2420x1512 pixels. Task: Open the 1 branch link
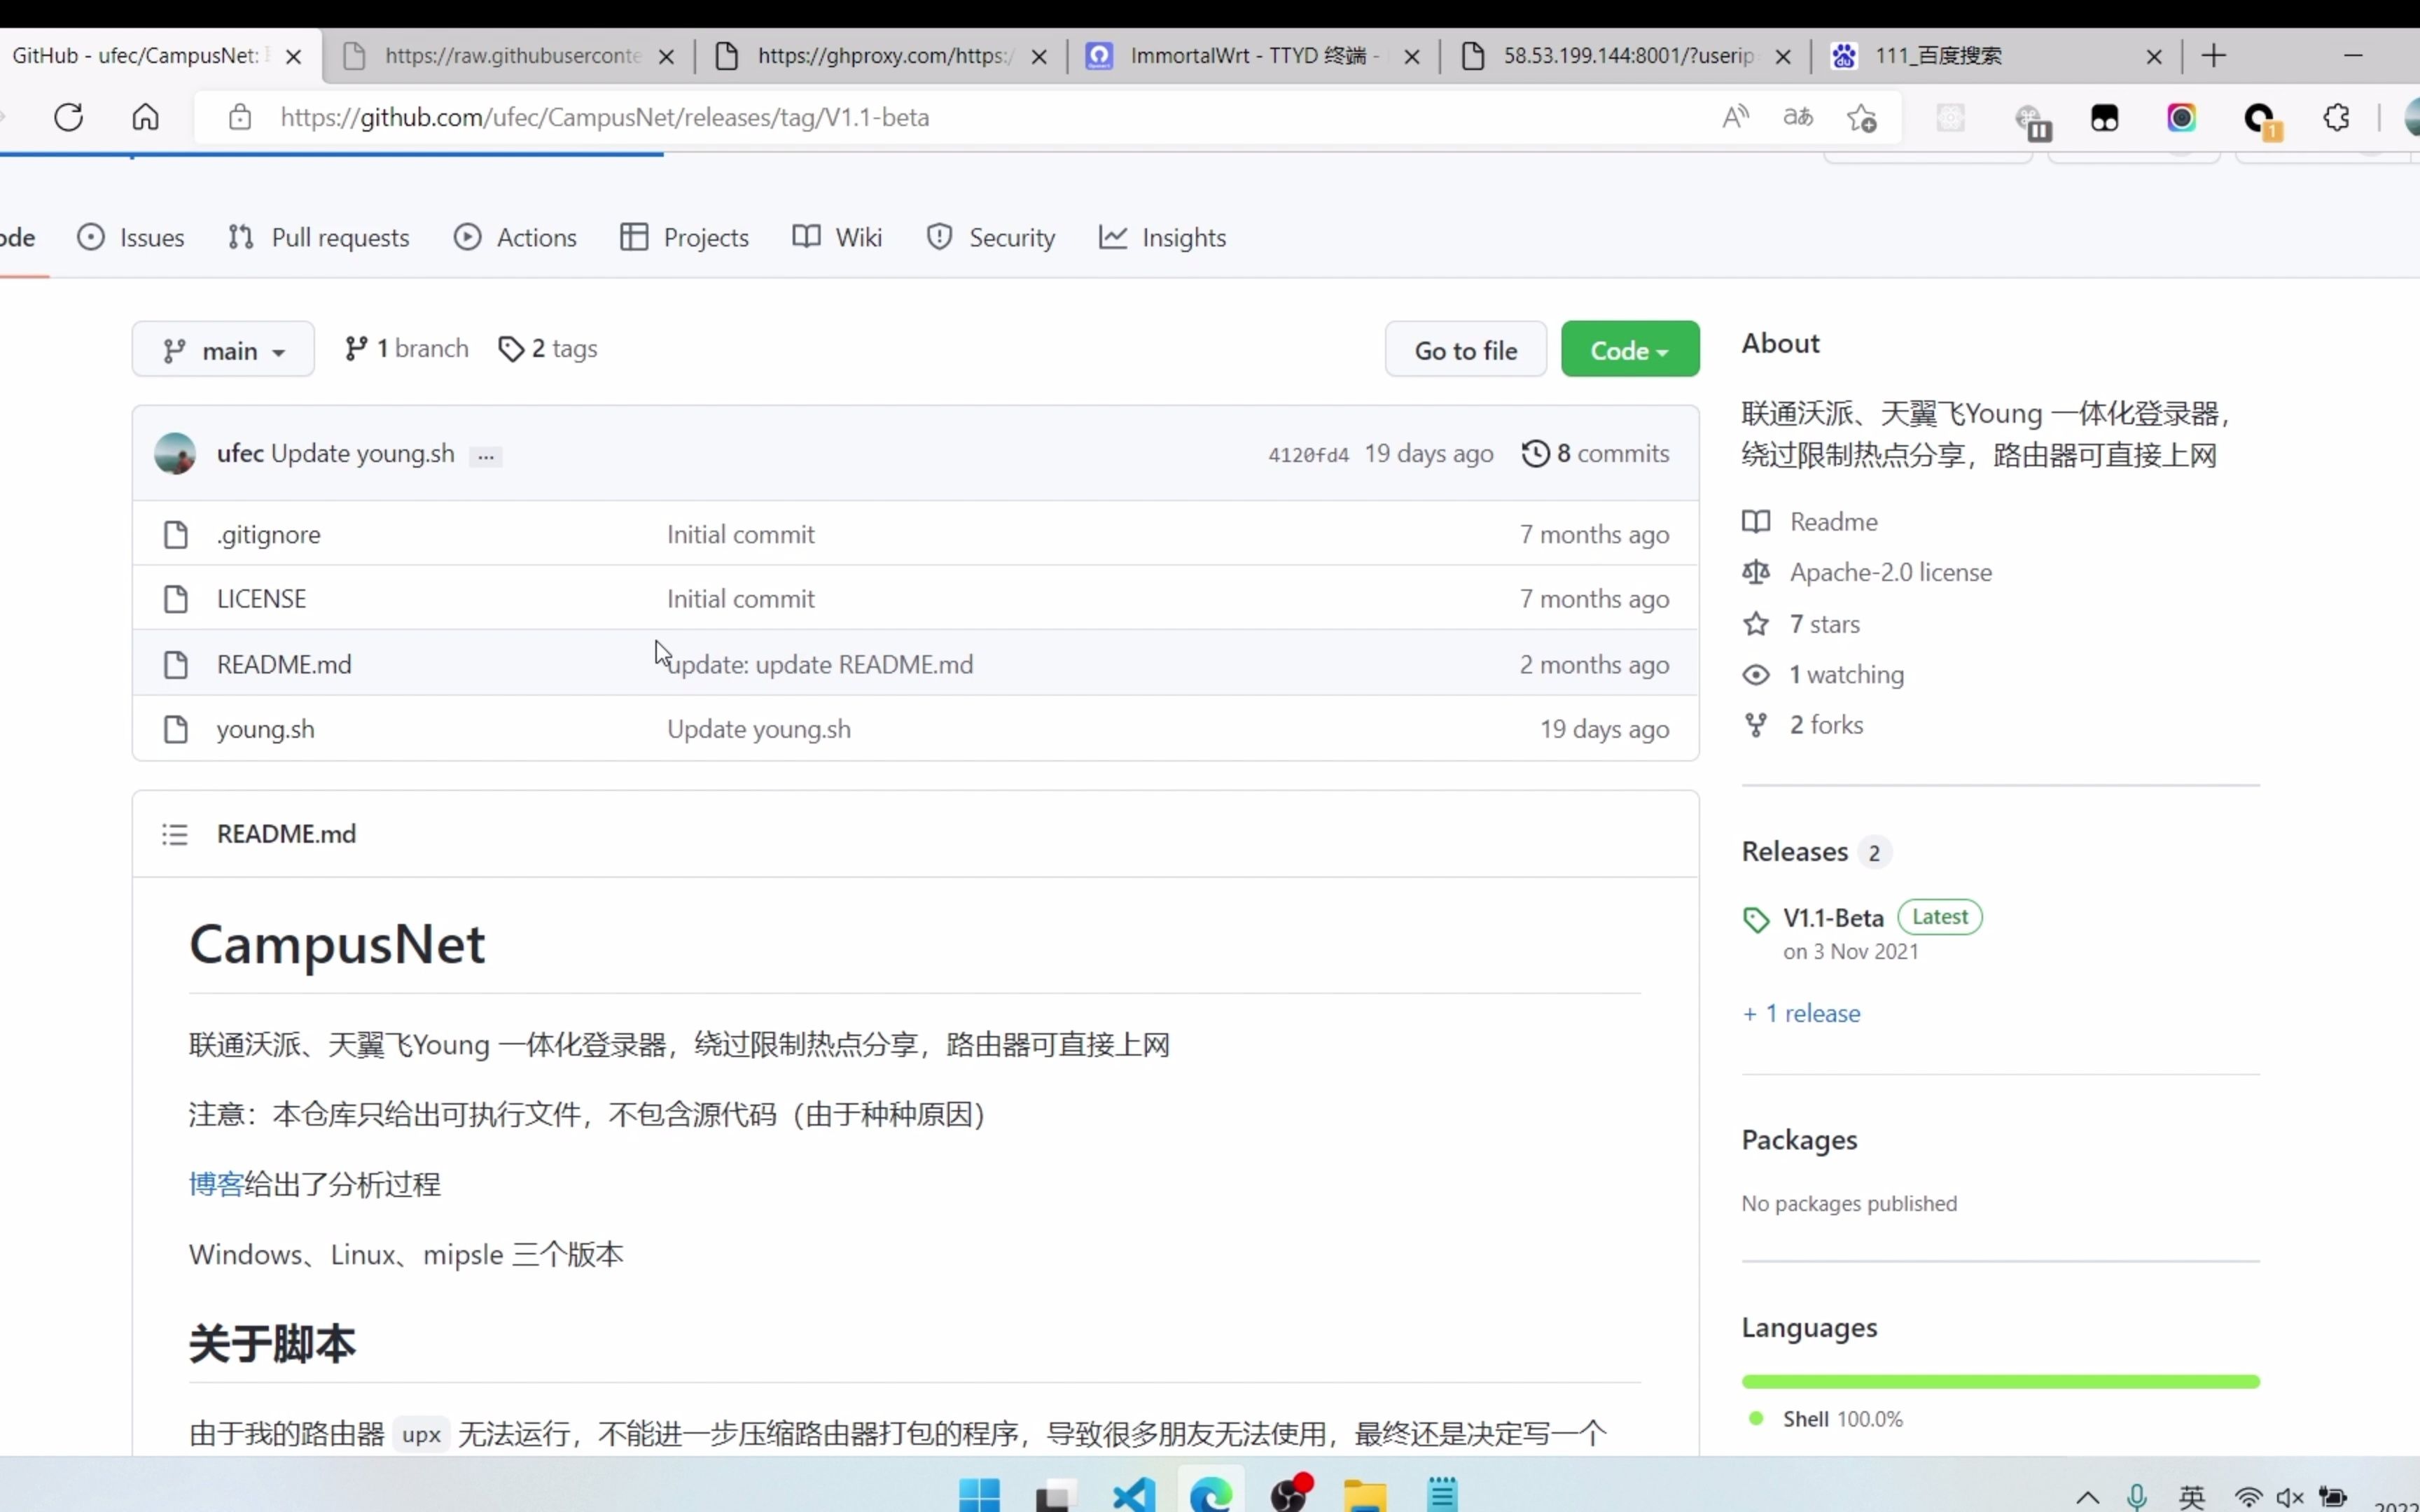pos(406,348)
